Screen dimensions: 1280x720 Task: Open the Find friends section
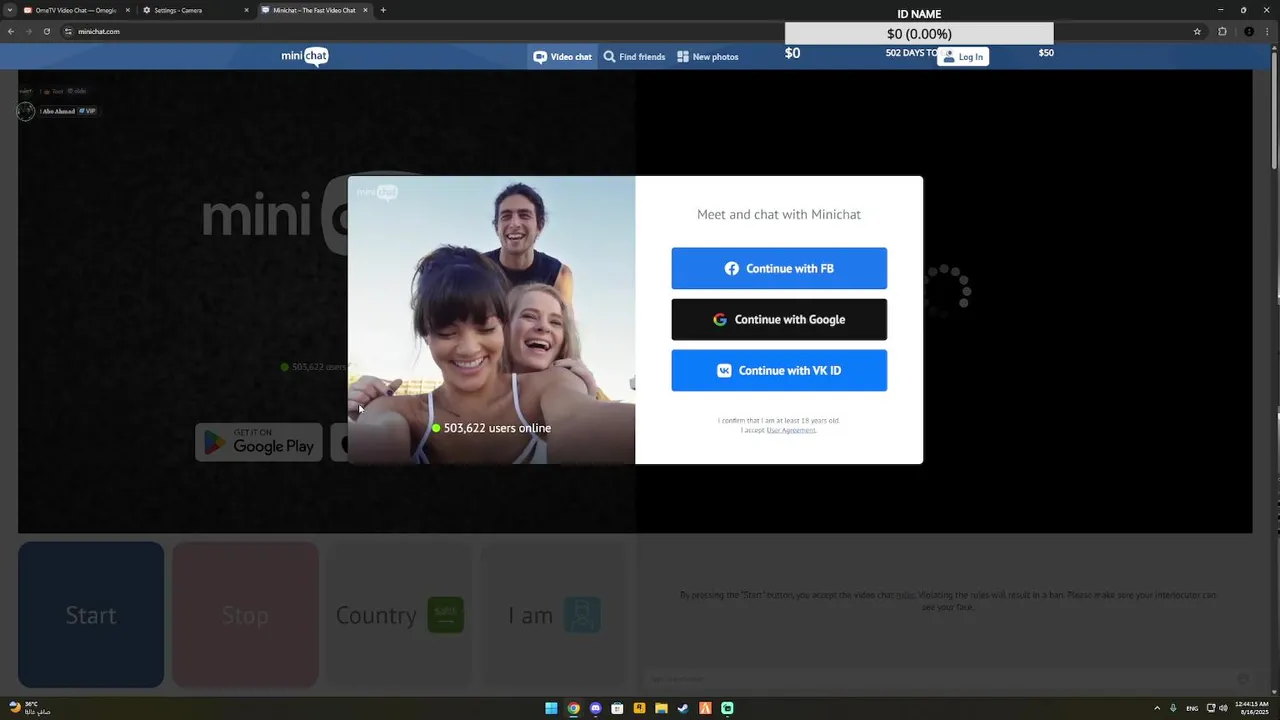634,57
